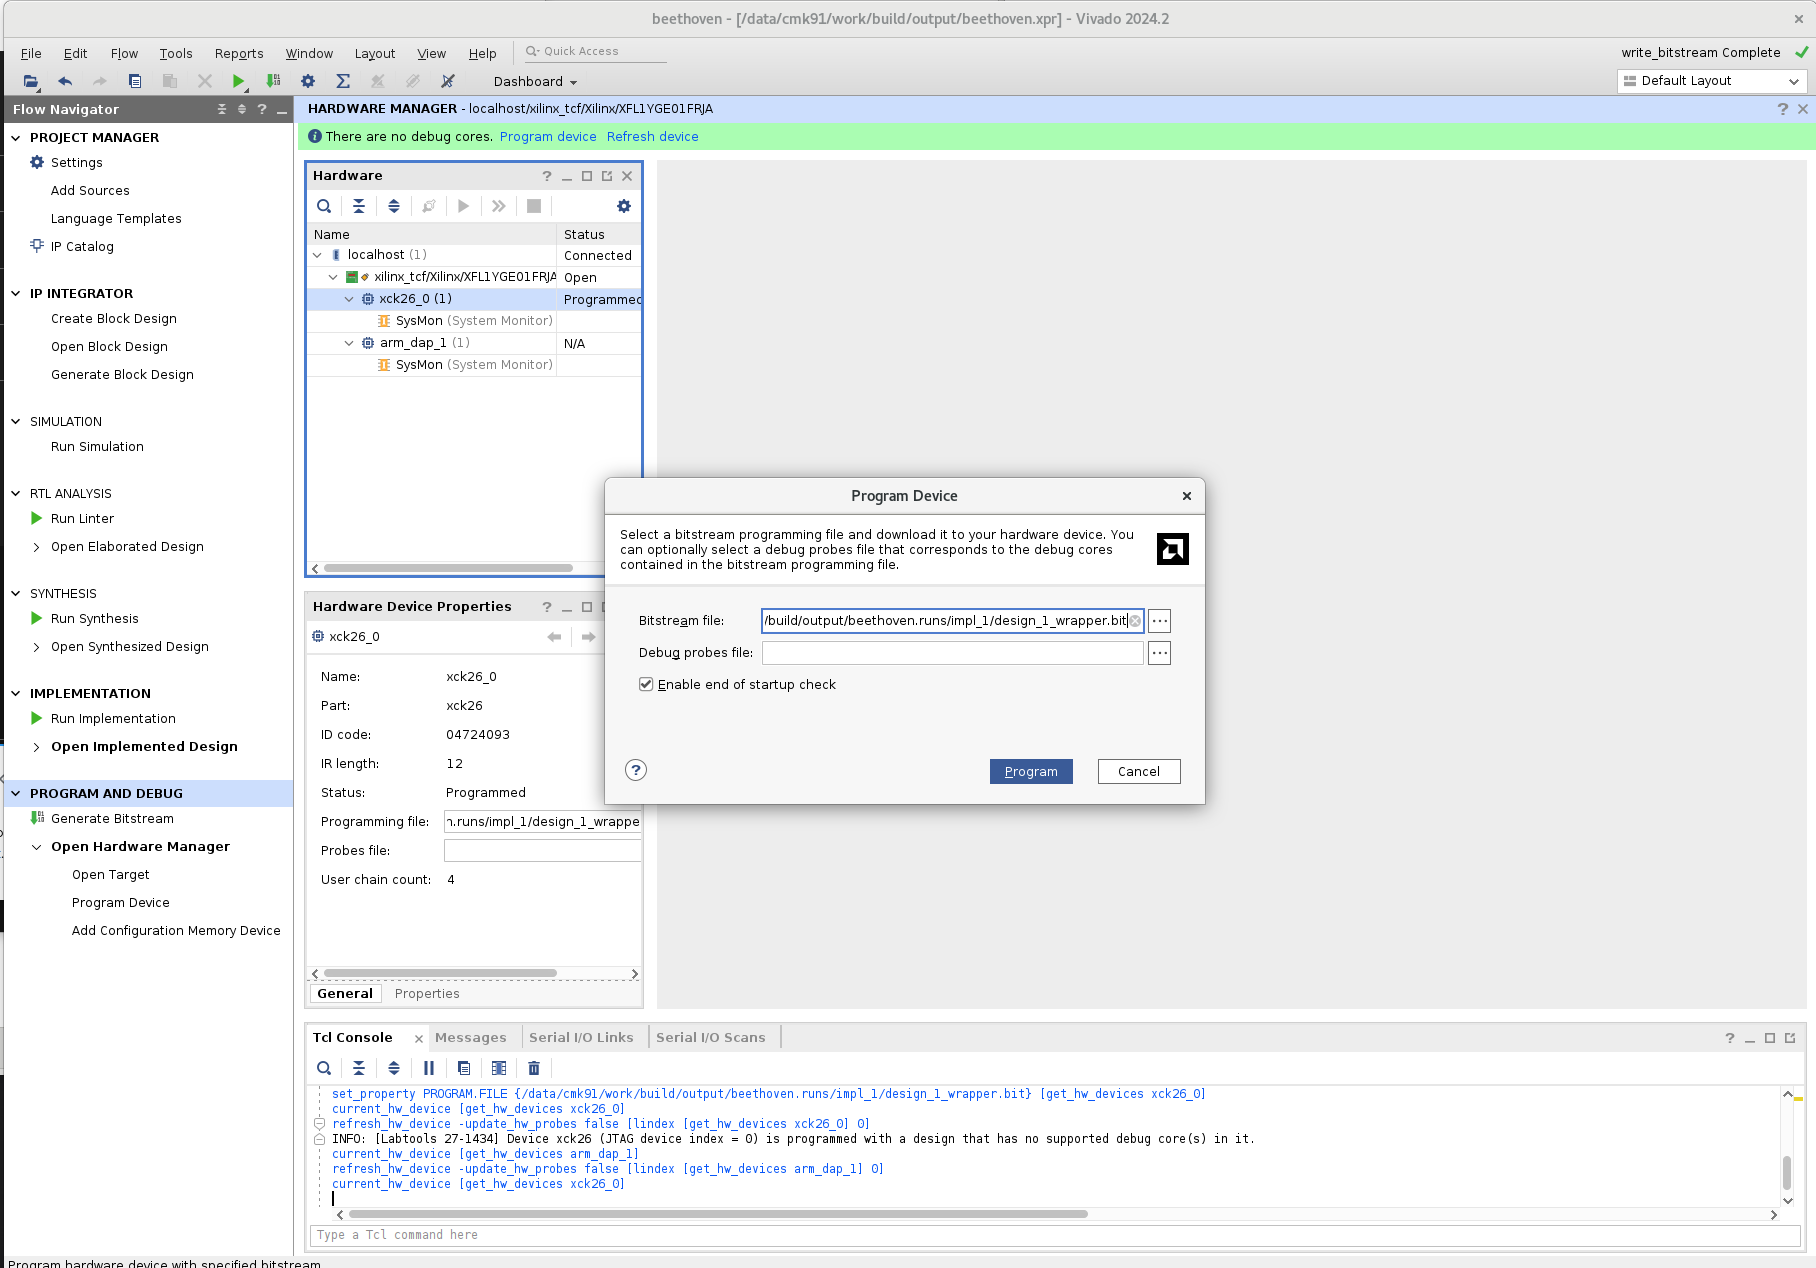The width and height of the screenshot is (1816, 1268).
Task: Go to next object in Device Properties
Action: (589, 637)
